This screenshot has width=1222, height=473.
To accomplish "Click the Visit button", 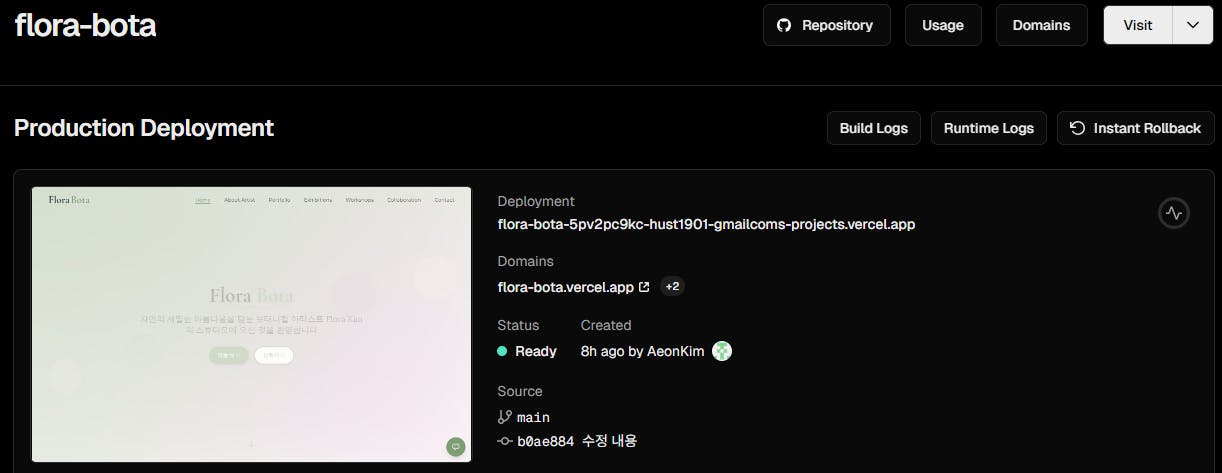I will point(1137,25).
